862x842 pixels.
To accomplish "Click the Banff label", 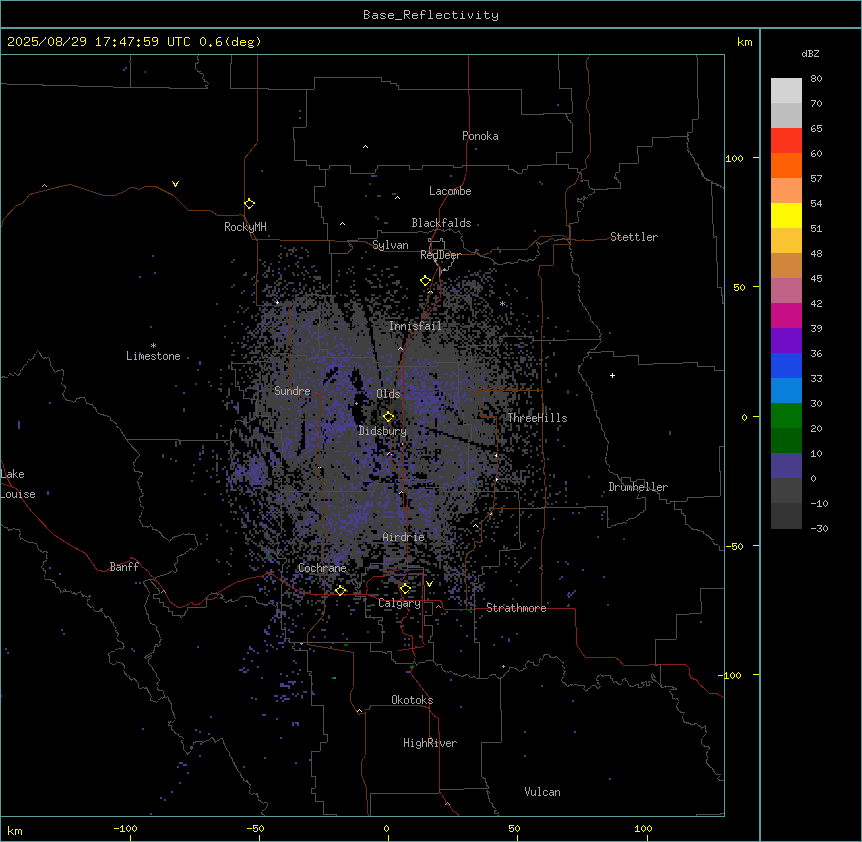I will (124, 567).
